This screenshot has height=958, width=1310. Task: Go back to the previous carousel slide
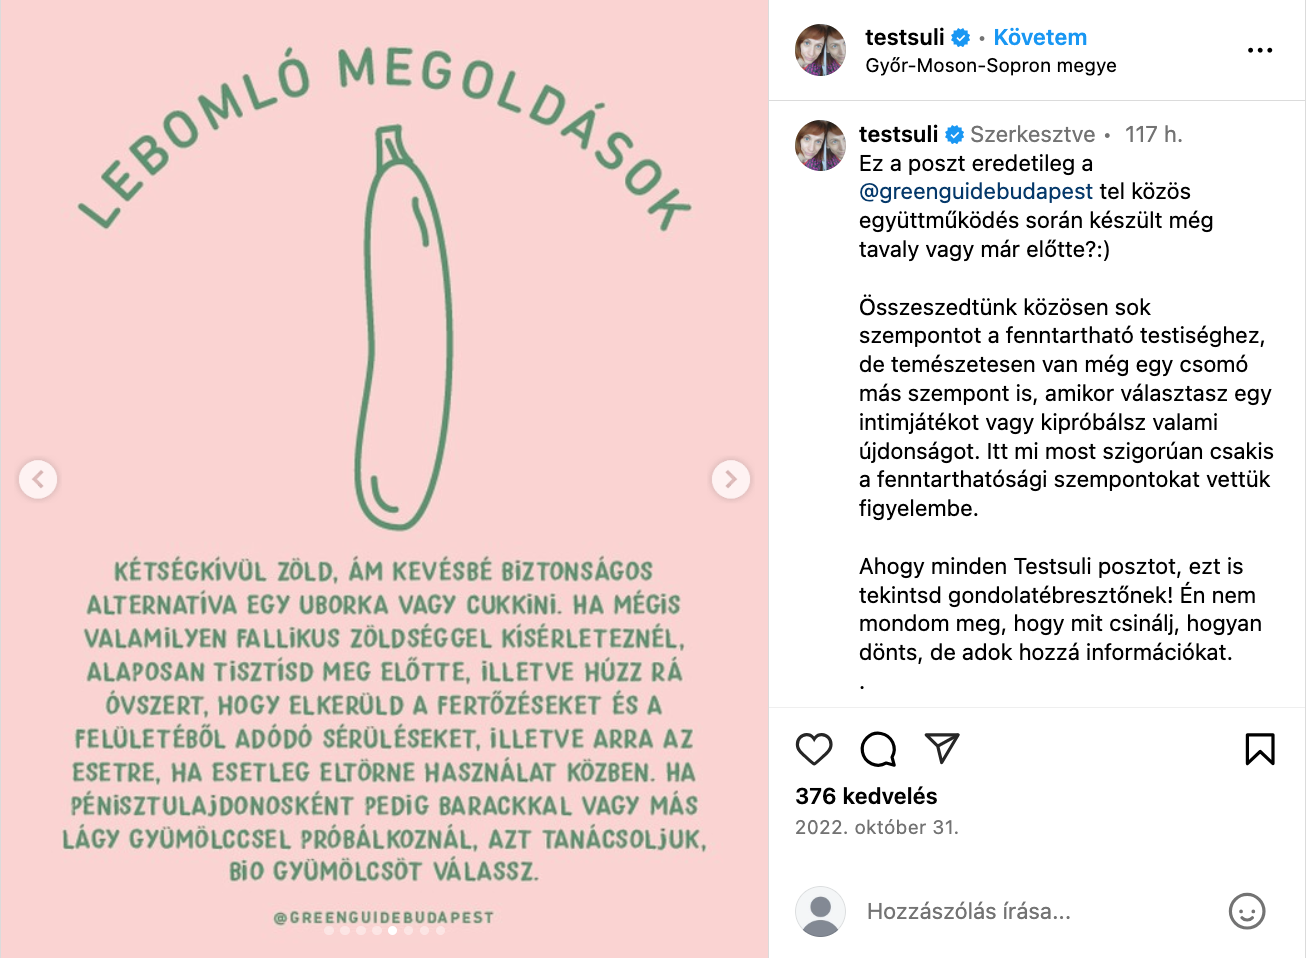(38, 479)
